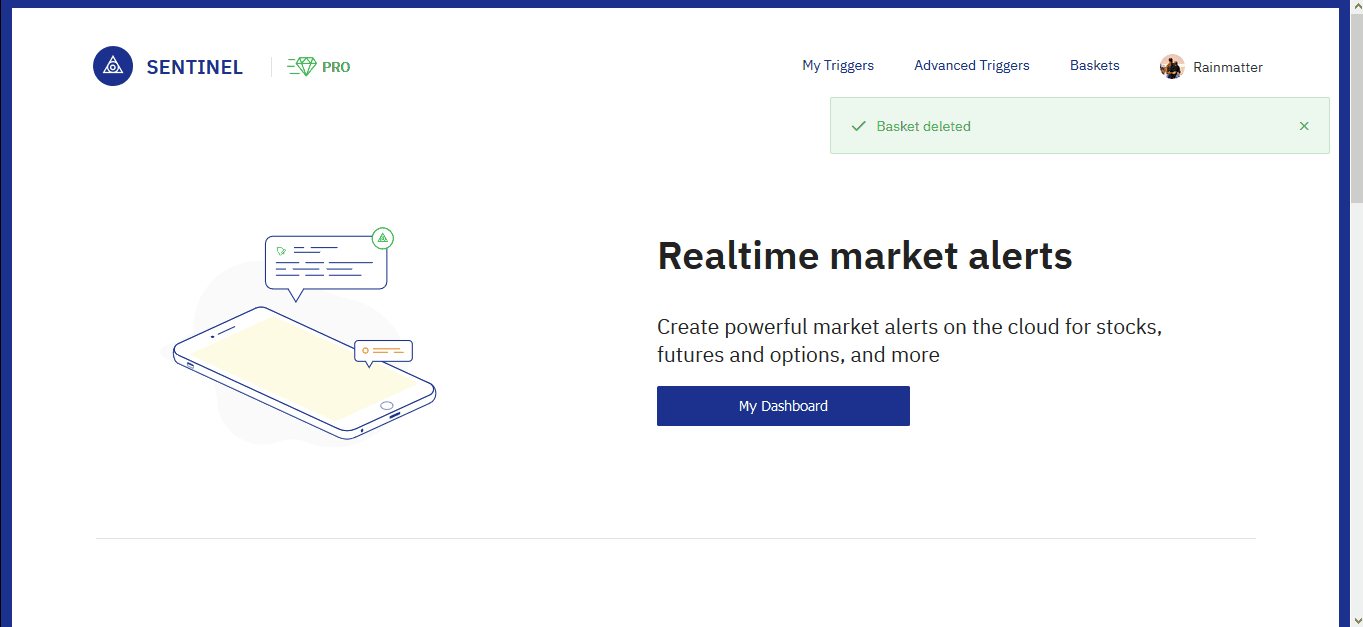
Task: Open the Baskets page
Action: [x=1095, y=66]
